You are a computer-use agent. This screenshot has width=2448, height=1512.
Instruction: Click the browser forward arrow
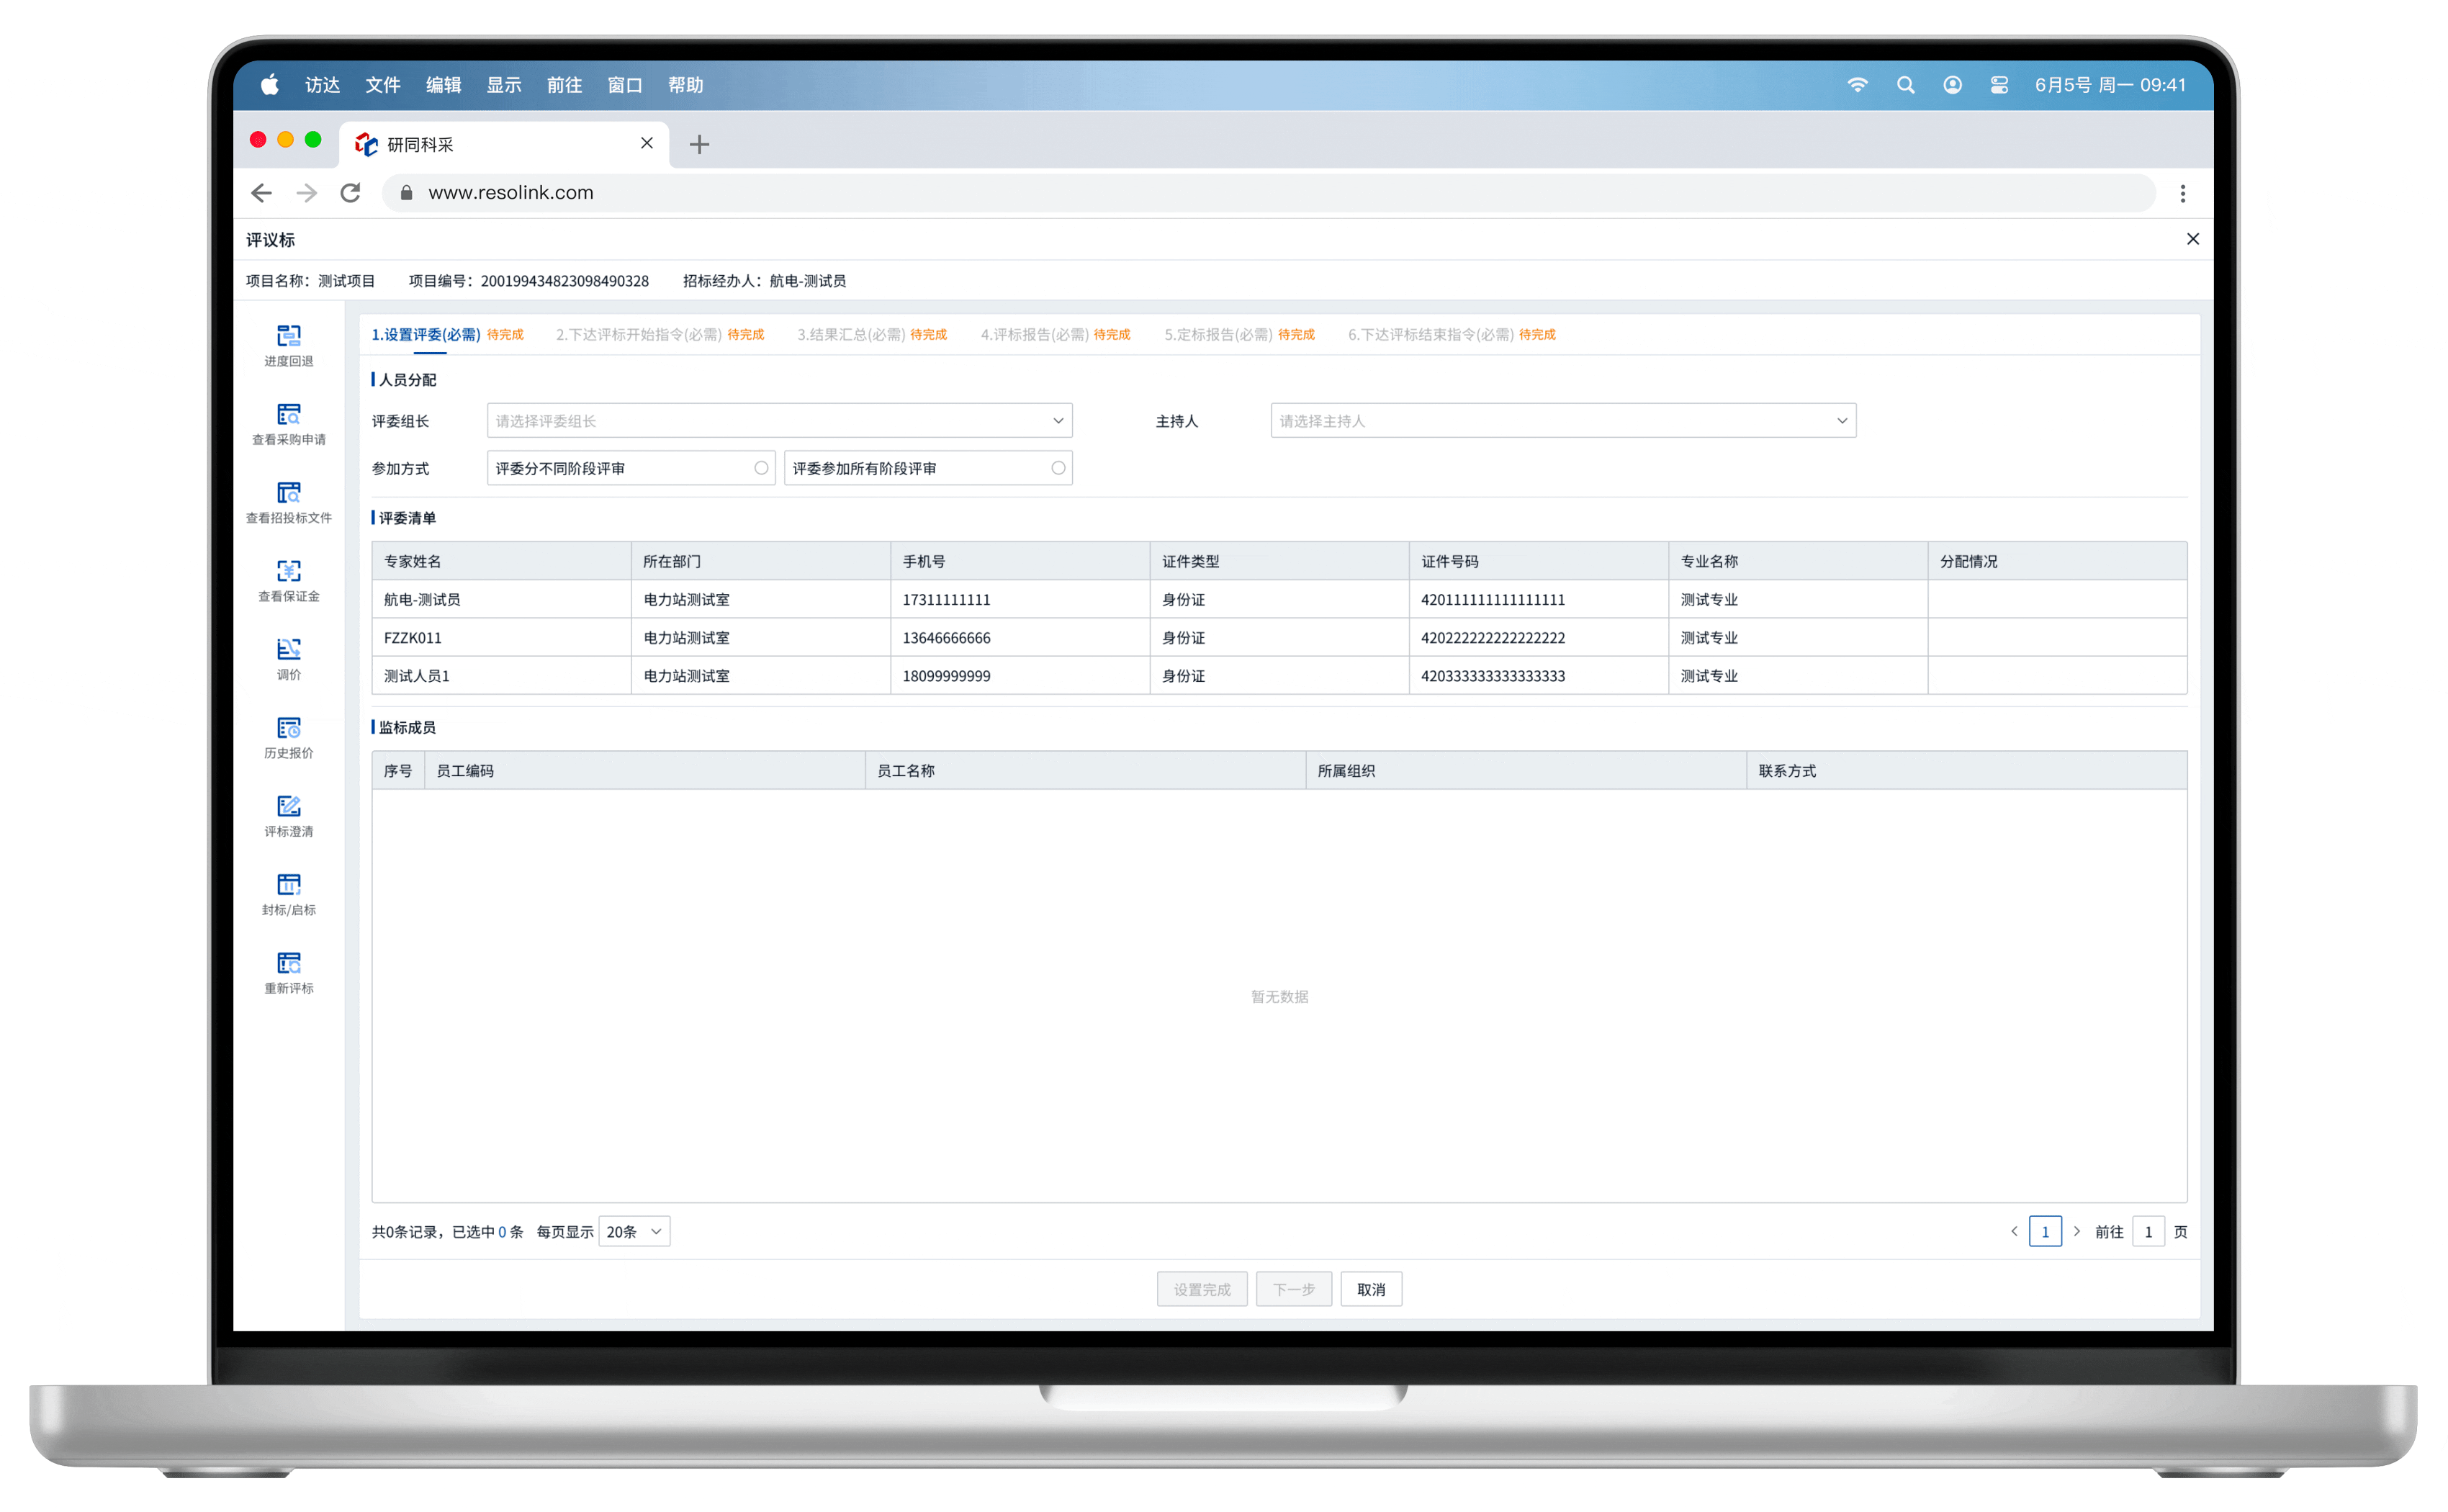tap(307, 193)
